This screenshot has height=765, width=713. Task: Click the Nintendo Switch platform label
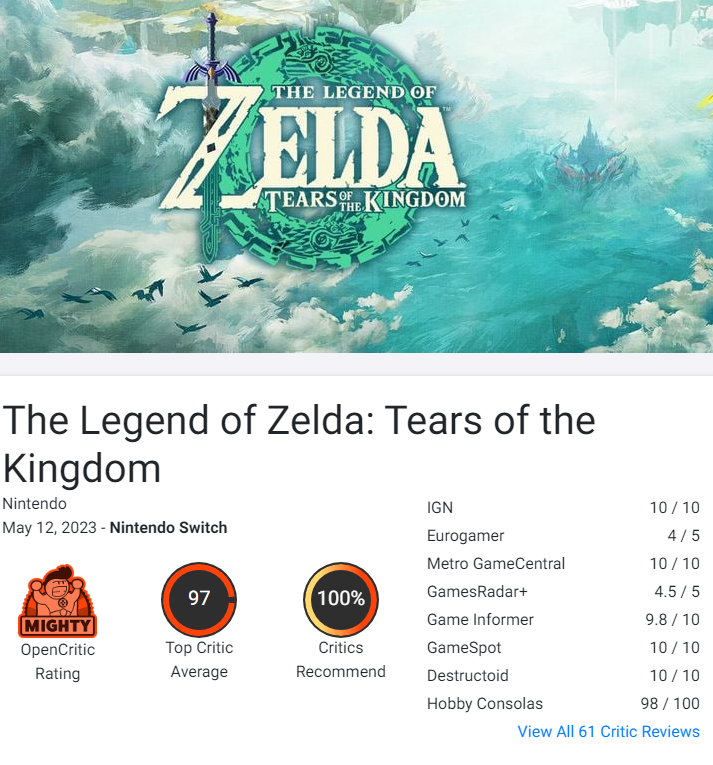[168, 527]
